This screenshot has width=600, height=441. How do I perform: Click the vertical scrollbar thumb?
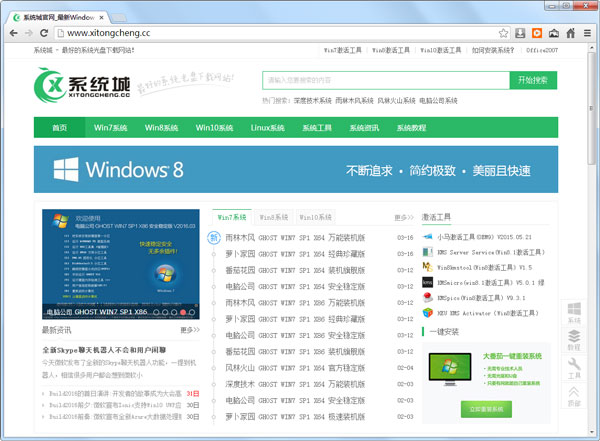[592, 109]
